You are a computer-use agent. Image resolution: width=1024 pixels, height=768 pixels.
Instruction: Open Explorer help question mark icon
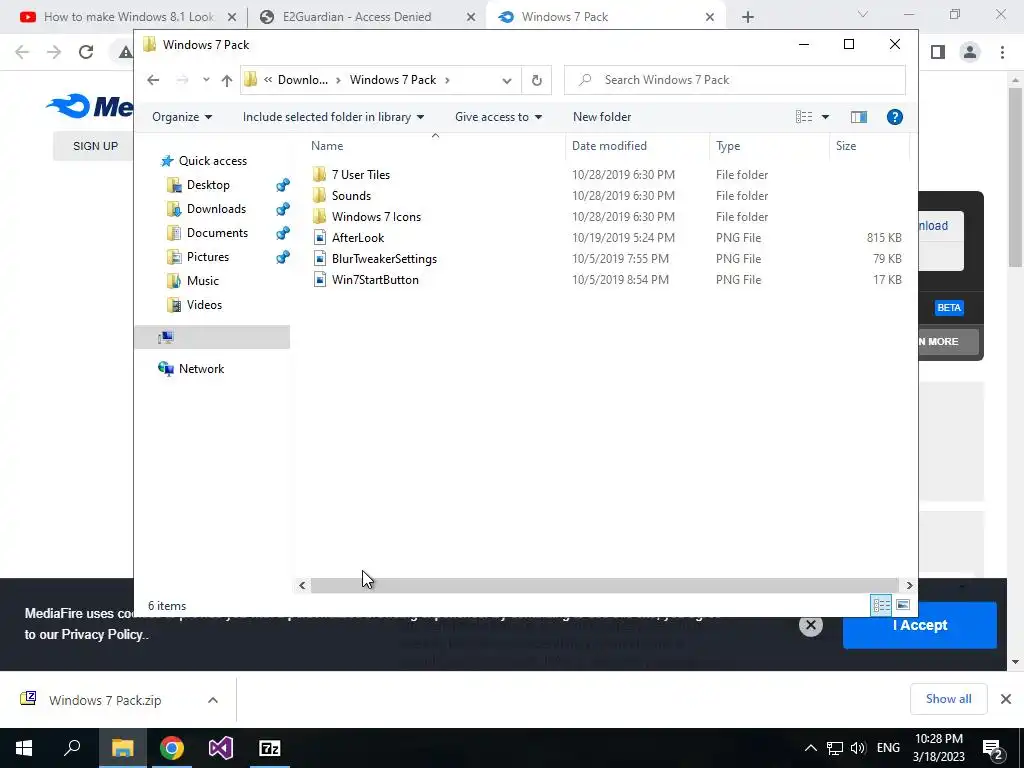[895, 117]
